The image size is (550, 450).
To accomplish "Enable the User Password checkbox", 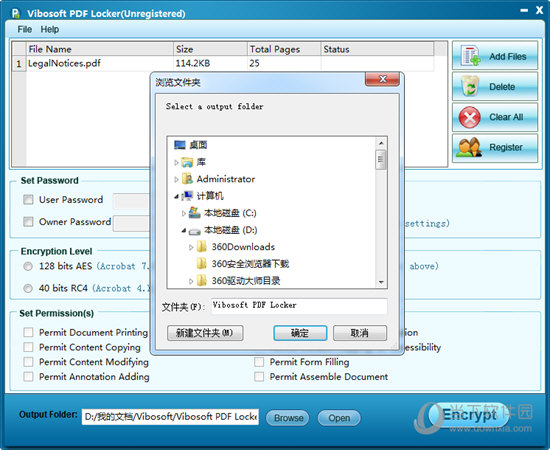I will click(28, 200).
